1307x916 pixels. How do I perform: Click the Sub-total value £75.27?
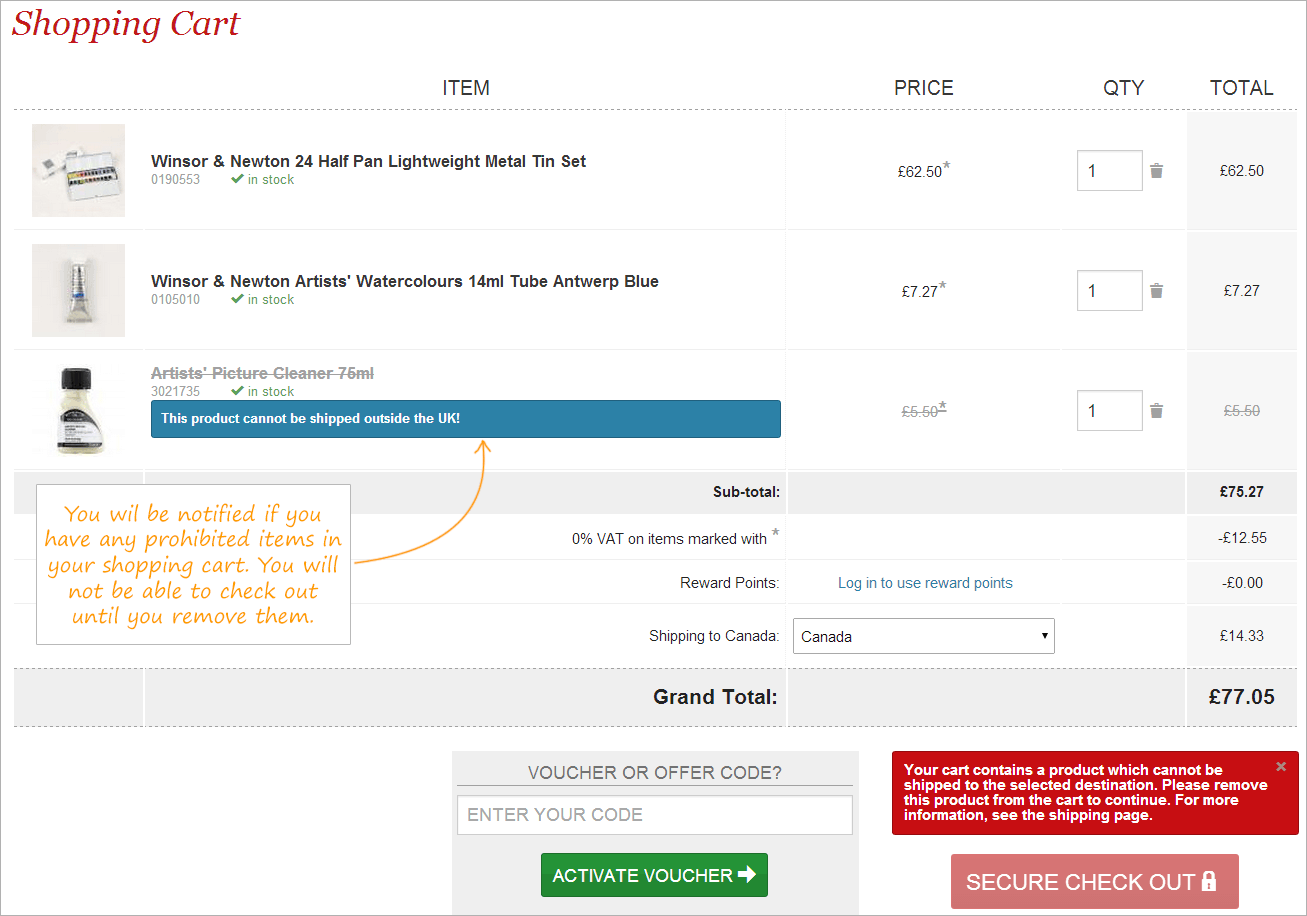coord(1241,492)
